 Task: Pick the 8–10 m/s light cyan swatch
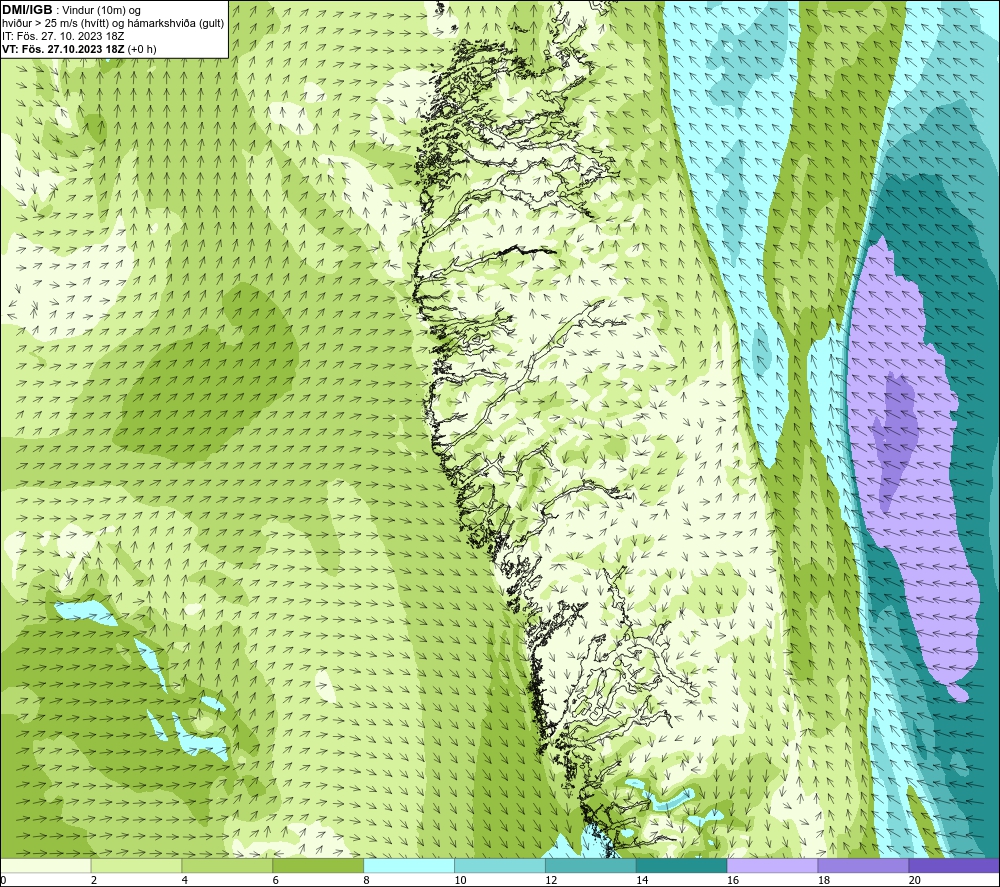click(x=409, y=865)
